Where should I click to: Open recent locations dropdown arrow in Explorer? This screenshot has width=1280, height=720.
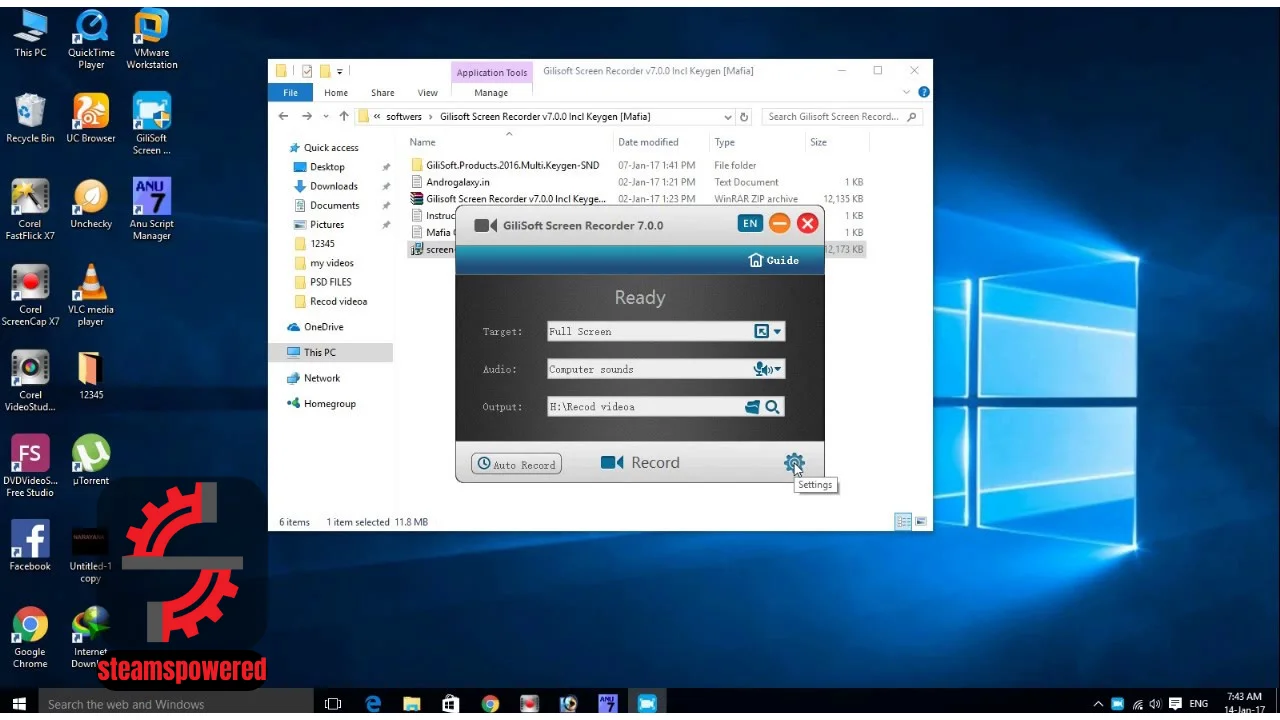click(x=326, y=117)
